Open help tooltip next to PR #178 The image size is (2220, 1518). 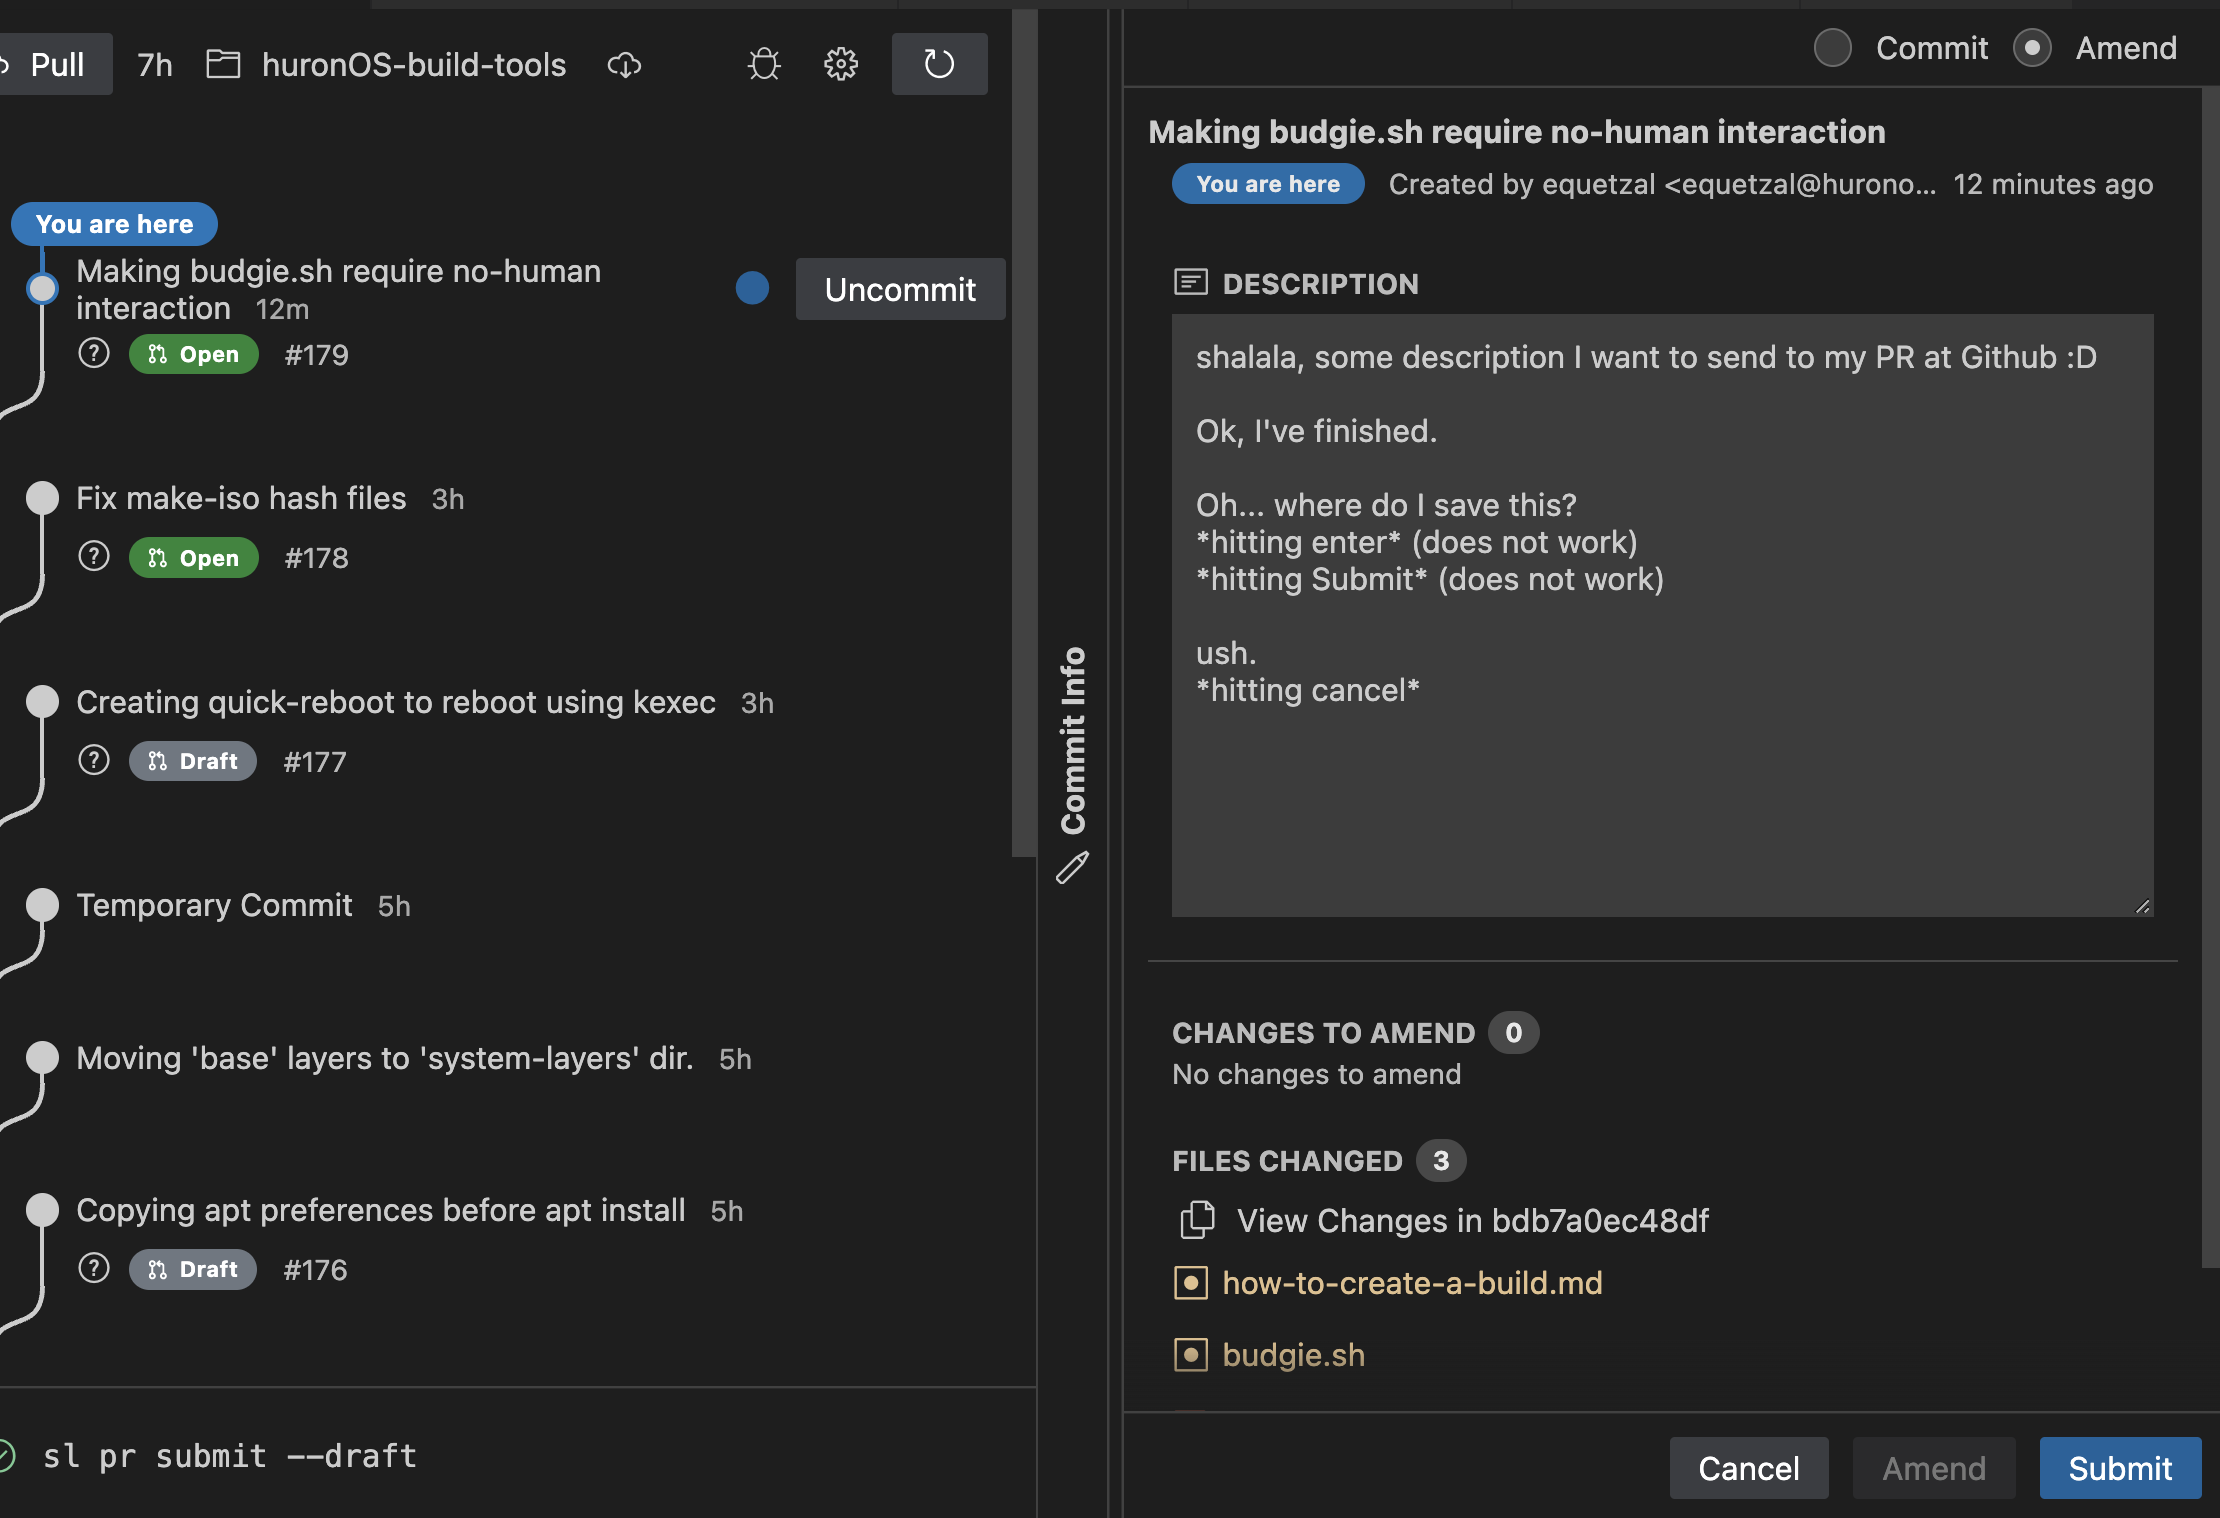point(93,556)
